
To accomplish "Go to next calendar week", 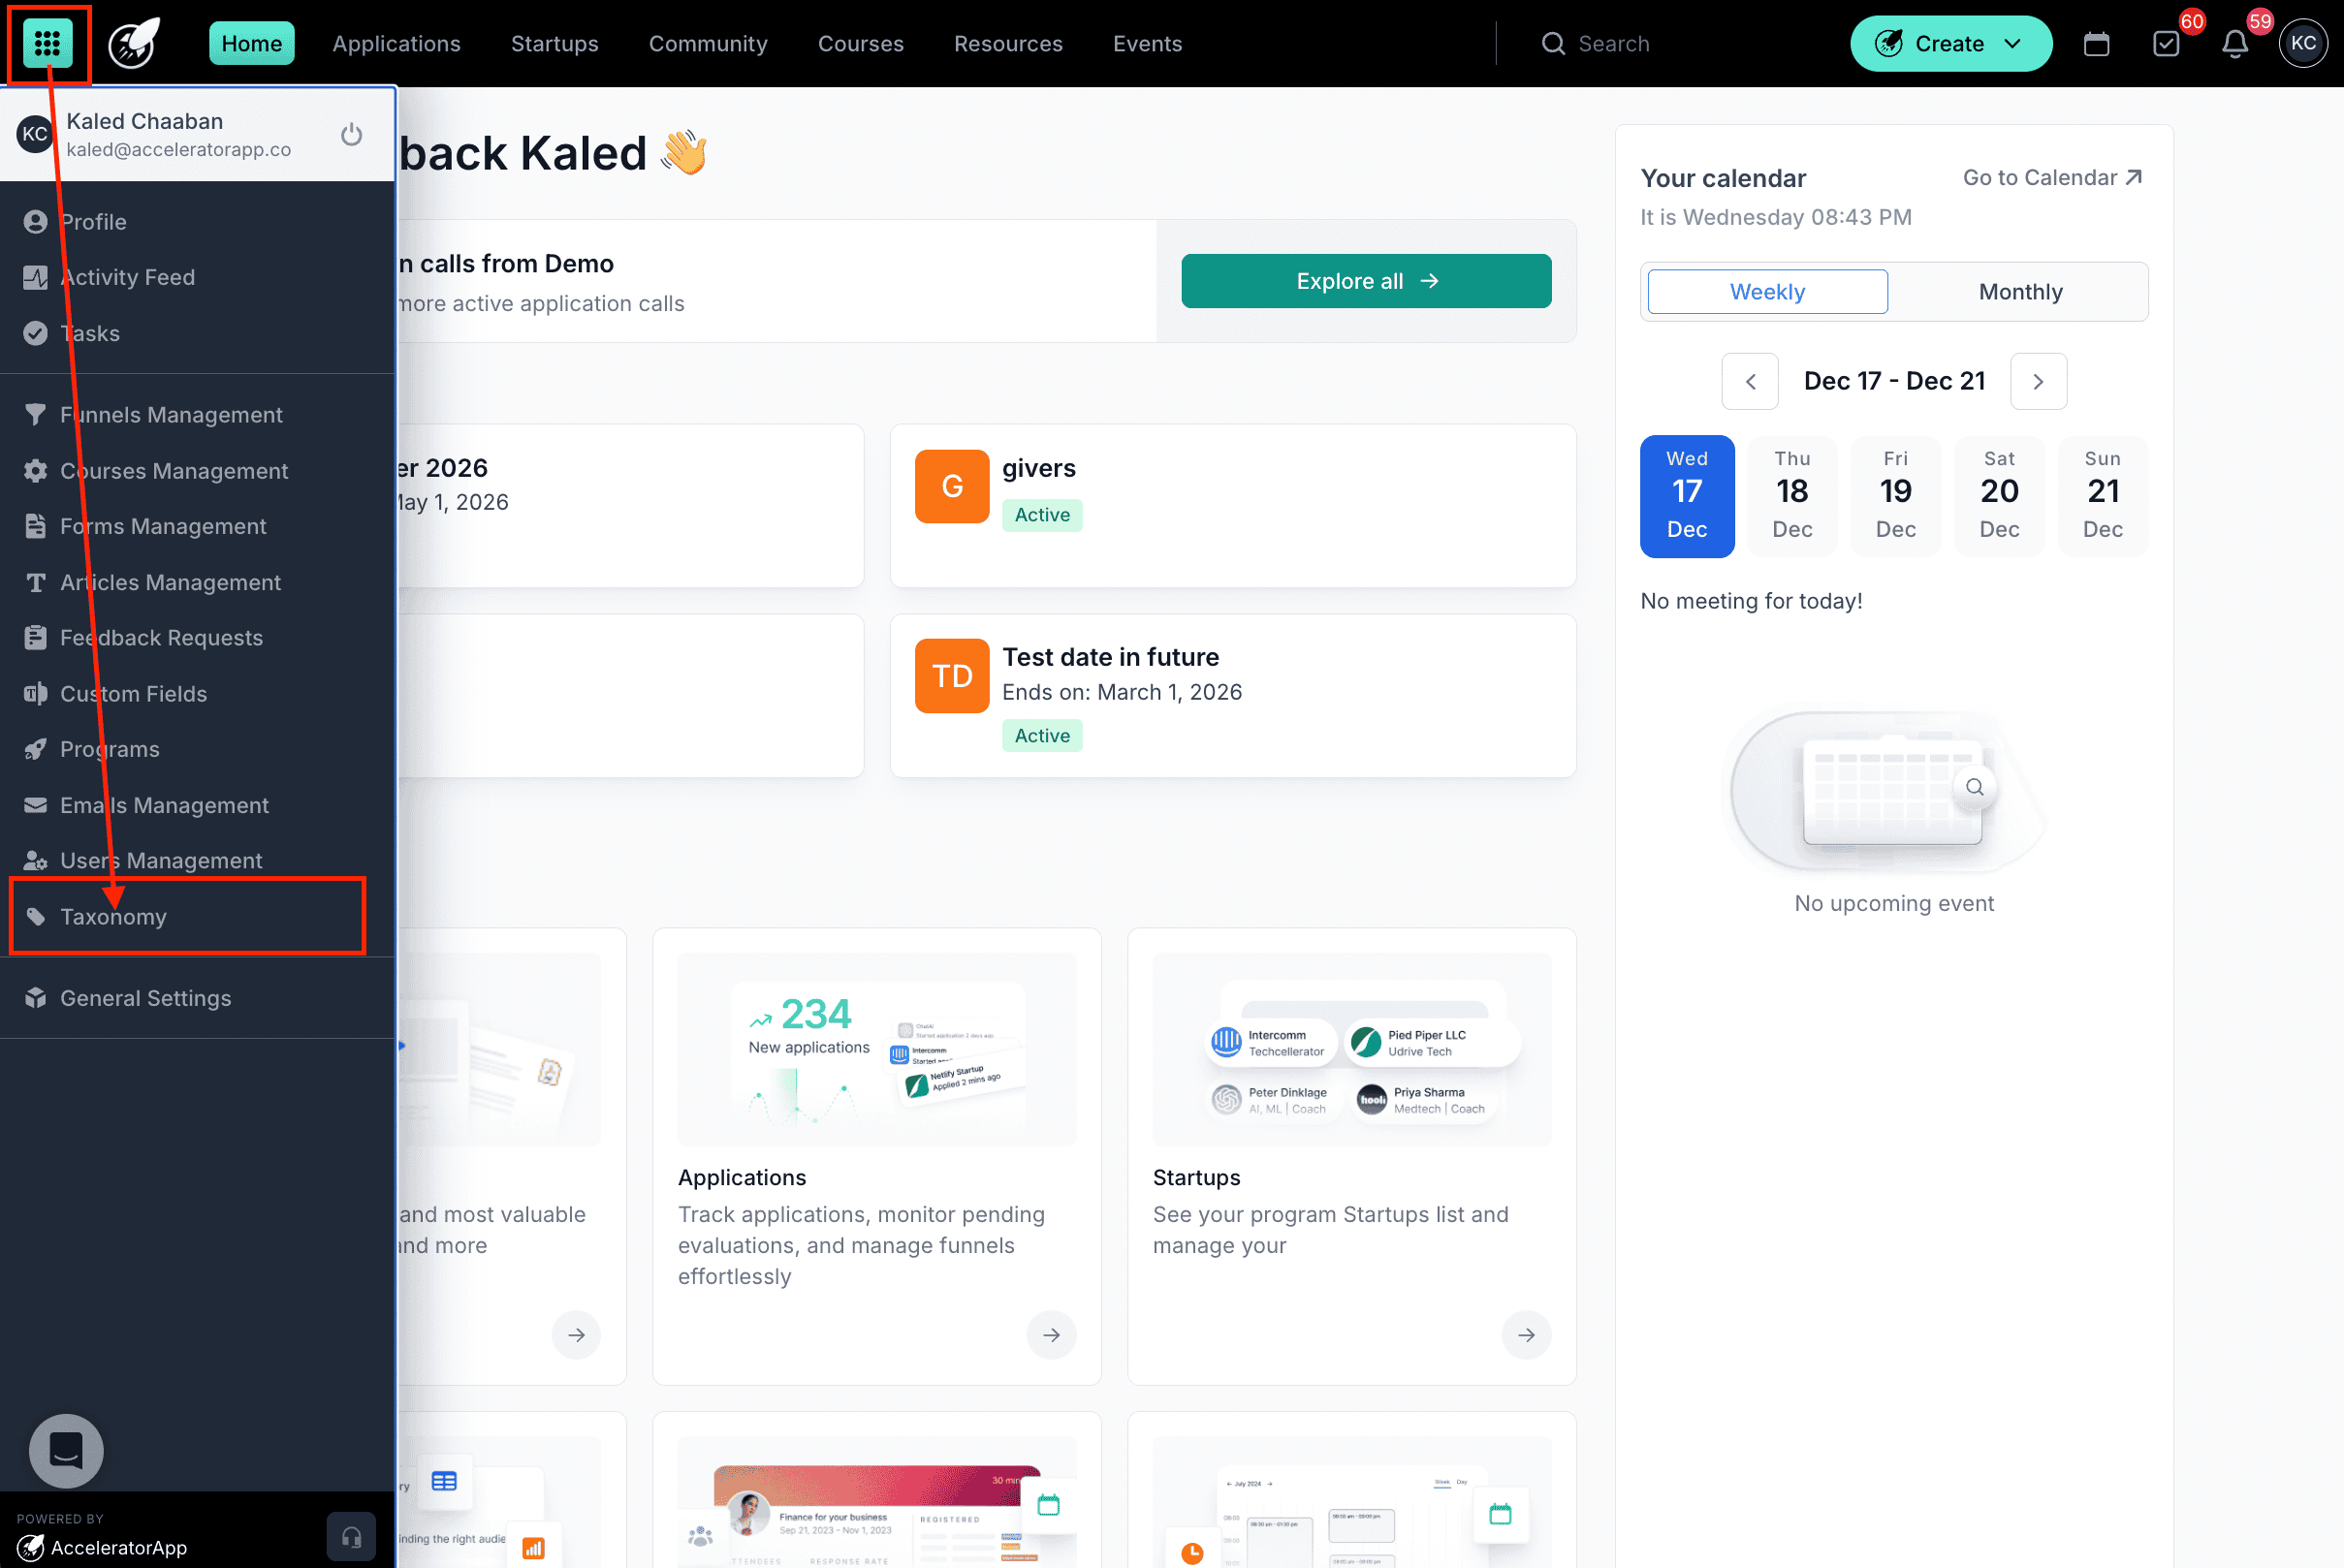I will [2038, 381].
